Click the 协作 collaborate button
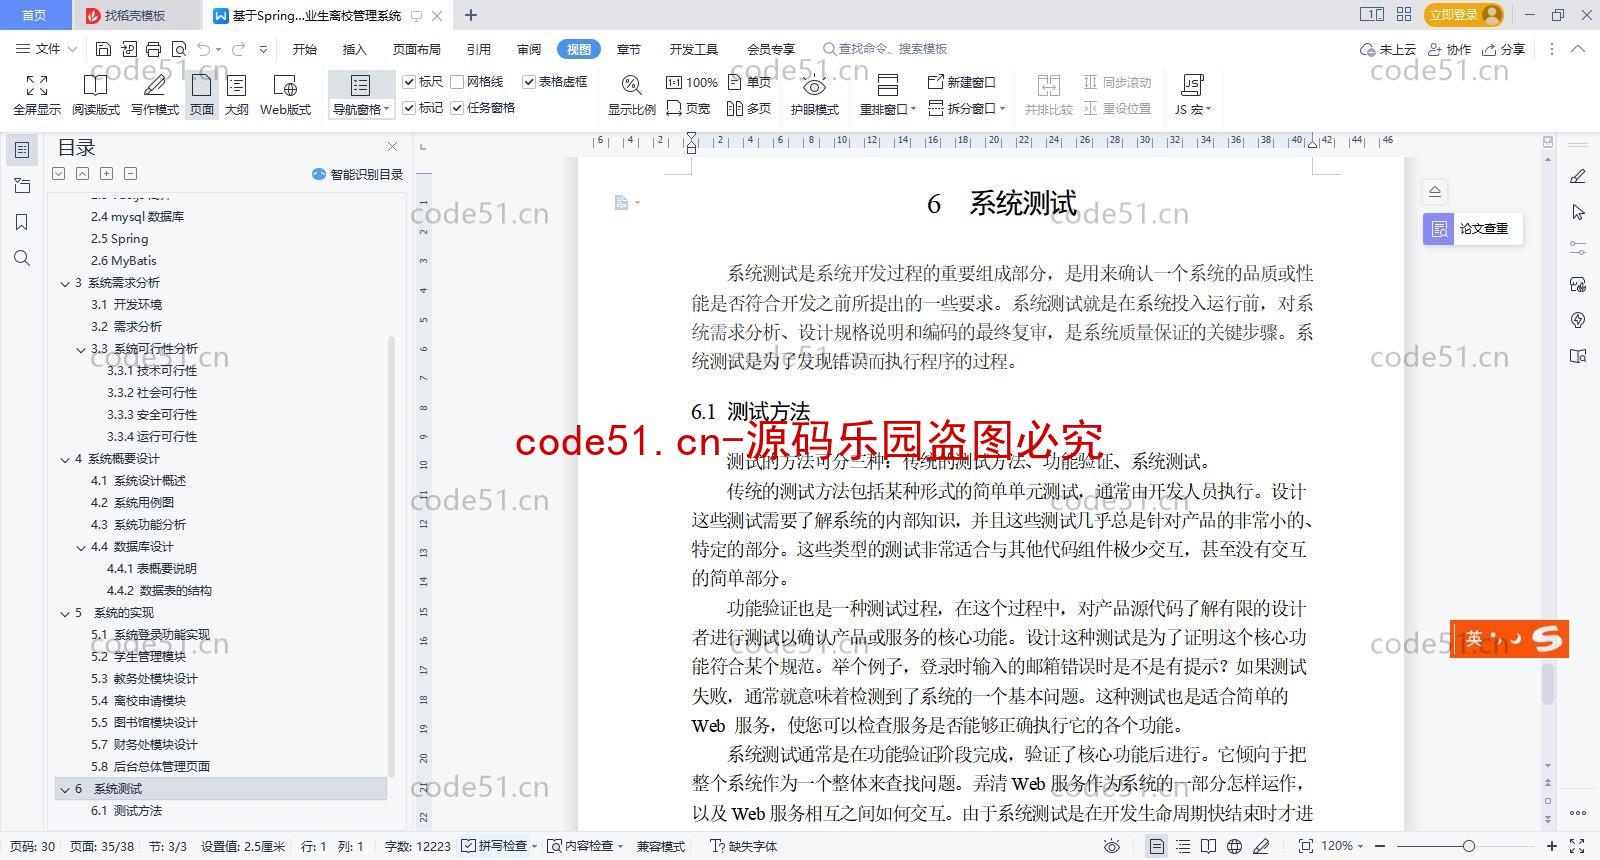The width and height of the screenshot is (1600, 860). click(1449, 49)
